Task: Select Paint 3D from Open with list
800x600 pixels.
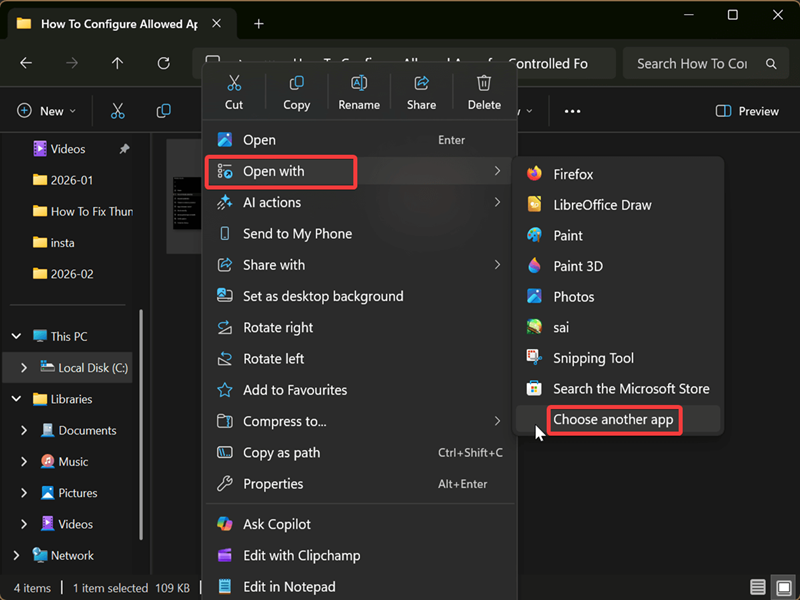Action: (577, 266)
